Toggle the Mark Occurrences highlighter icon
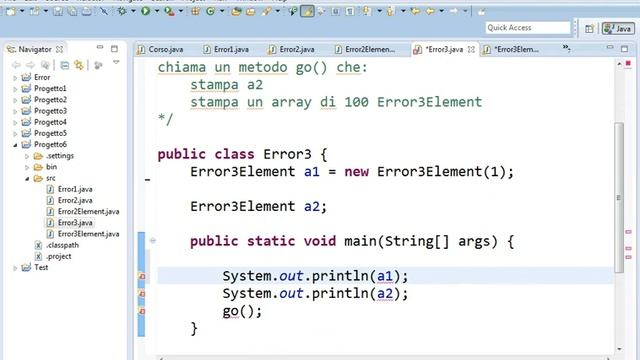The height and width of the screenshot is (360, 640). coord(307,11)
